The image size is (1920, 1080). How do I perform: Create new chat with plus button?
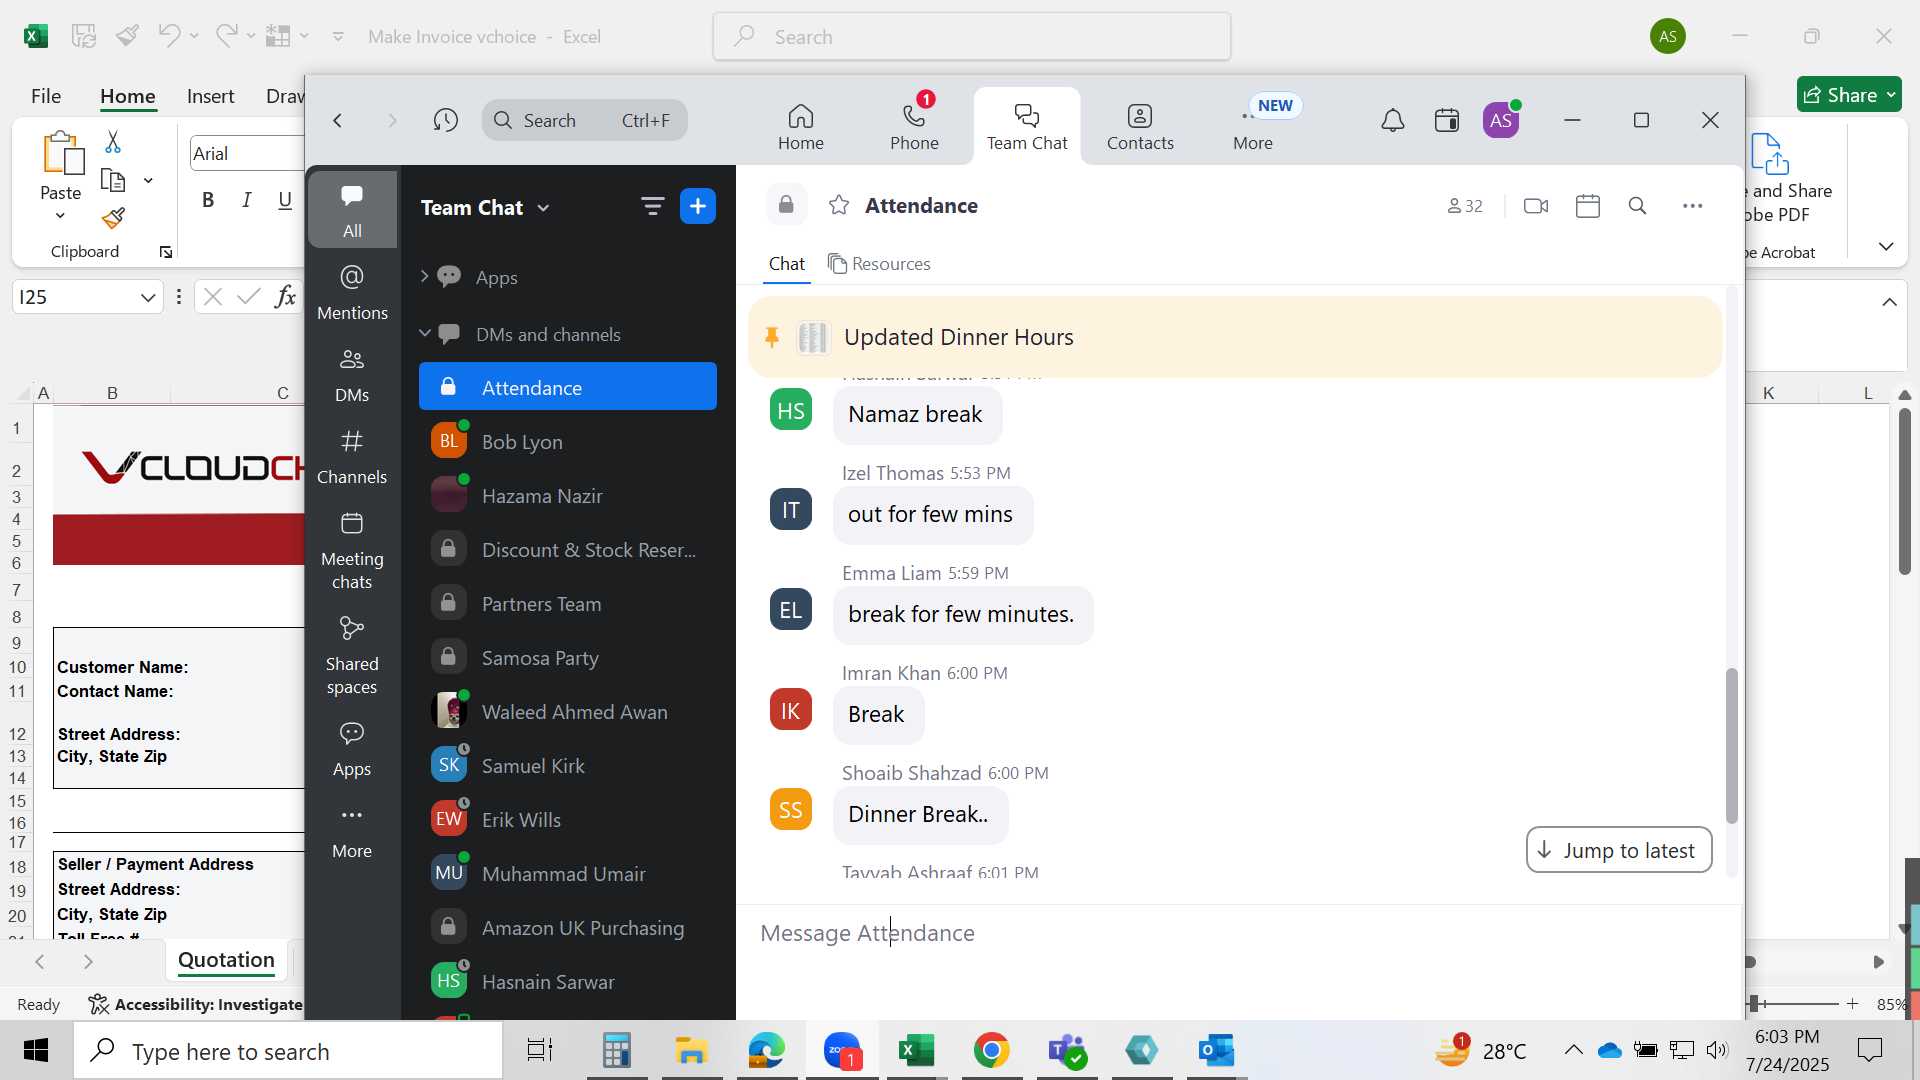tap(698, 207)
